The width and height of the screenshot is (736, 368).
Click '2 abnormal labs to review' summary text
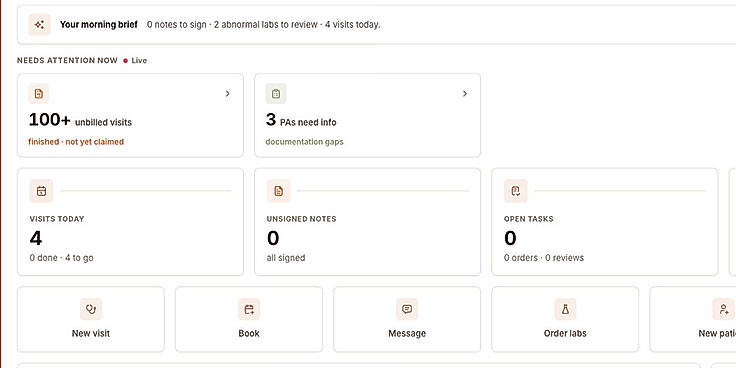tap(266, 24)
